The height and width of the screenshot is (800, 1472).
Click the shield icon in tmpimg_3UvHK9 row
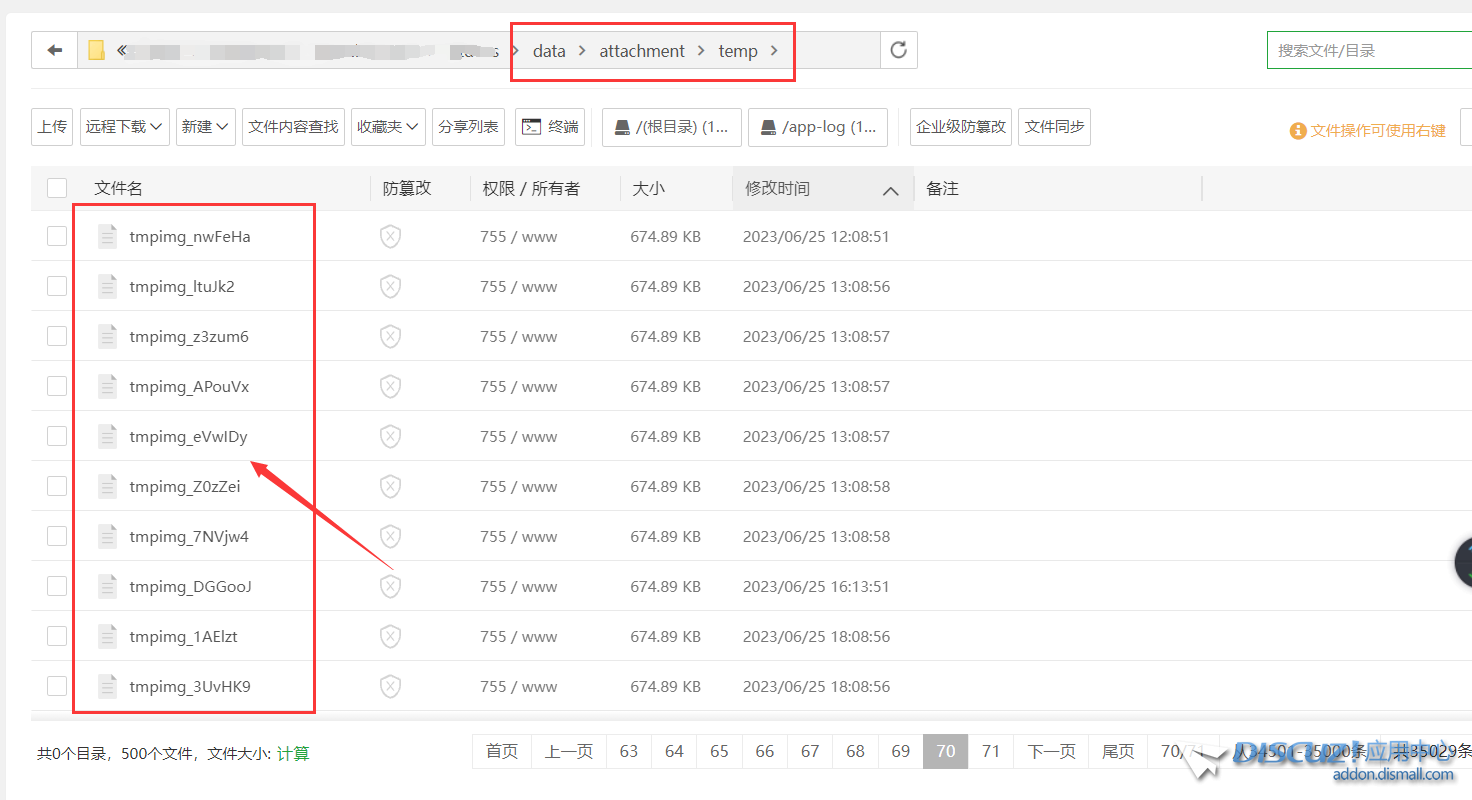click(390, 687)
